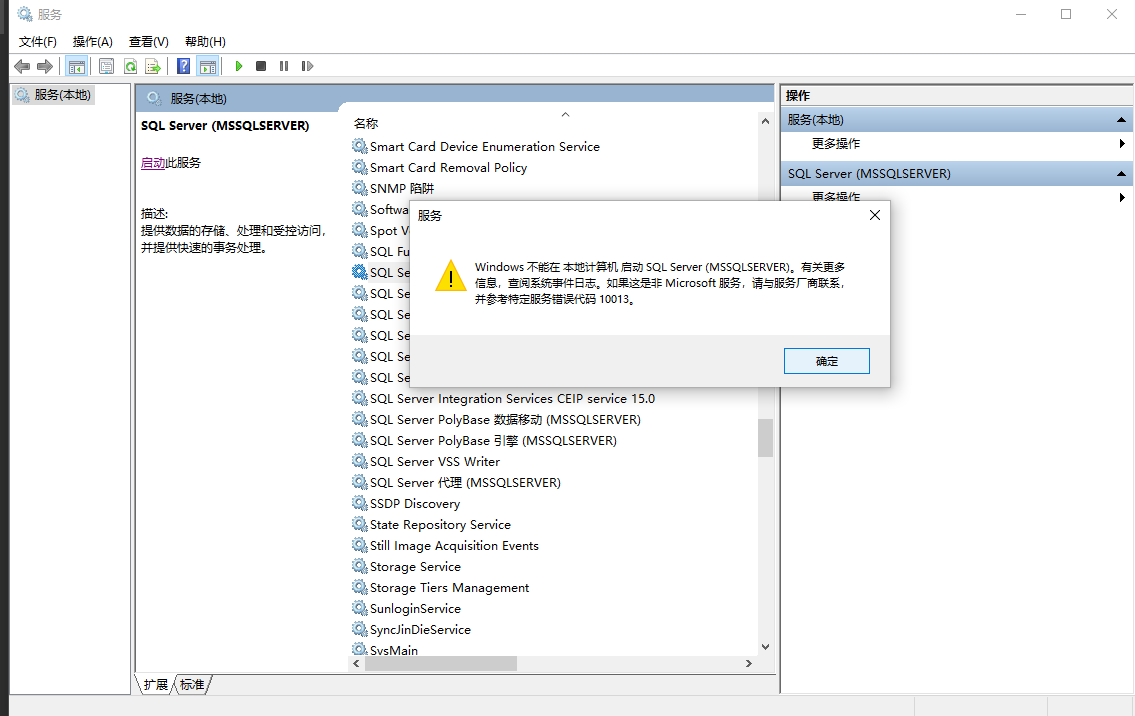Collapse the SQL Server (MSSQLSERVER) actions section

tap(1121, 174)
